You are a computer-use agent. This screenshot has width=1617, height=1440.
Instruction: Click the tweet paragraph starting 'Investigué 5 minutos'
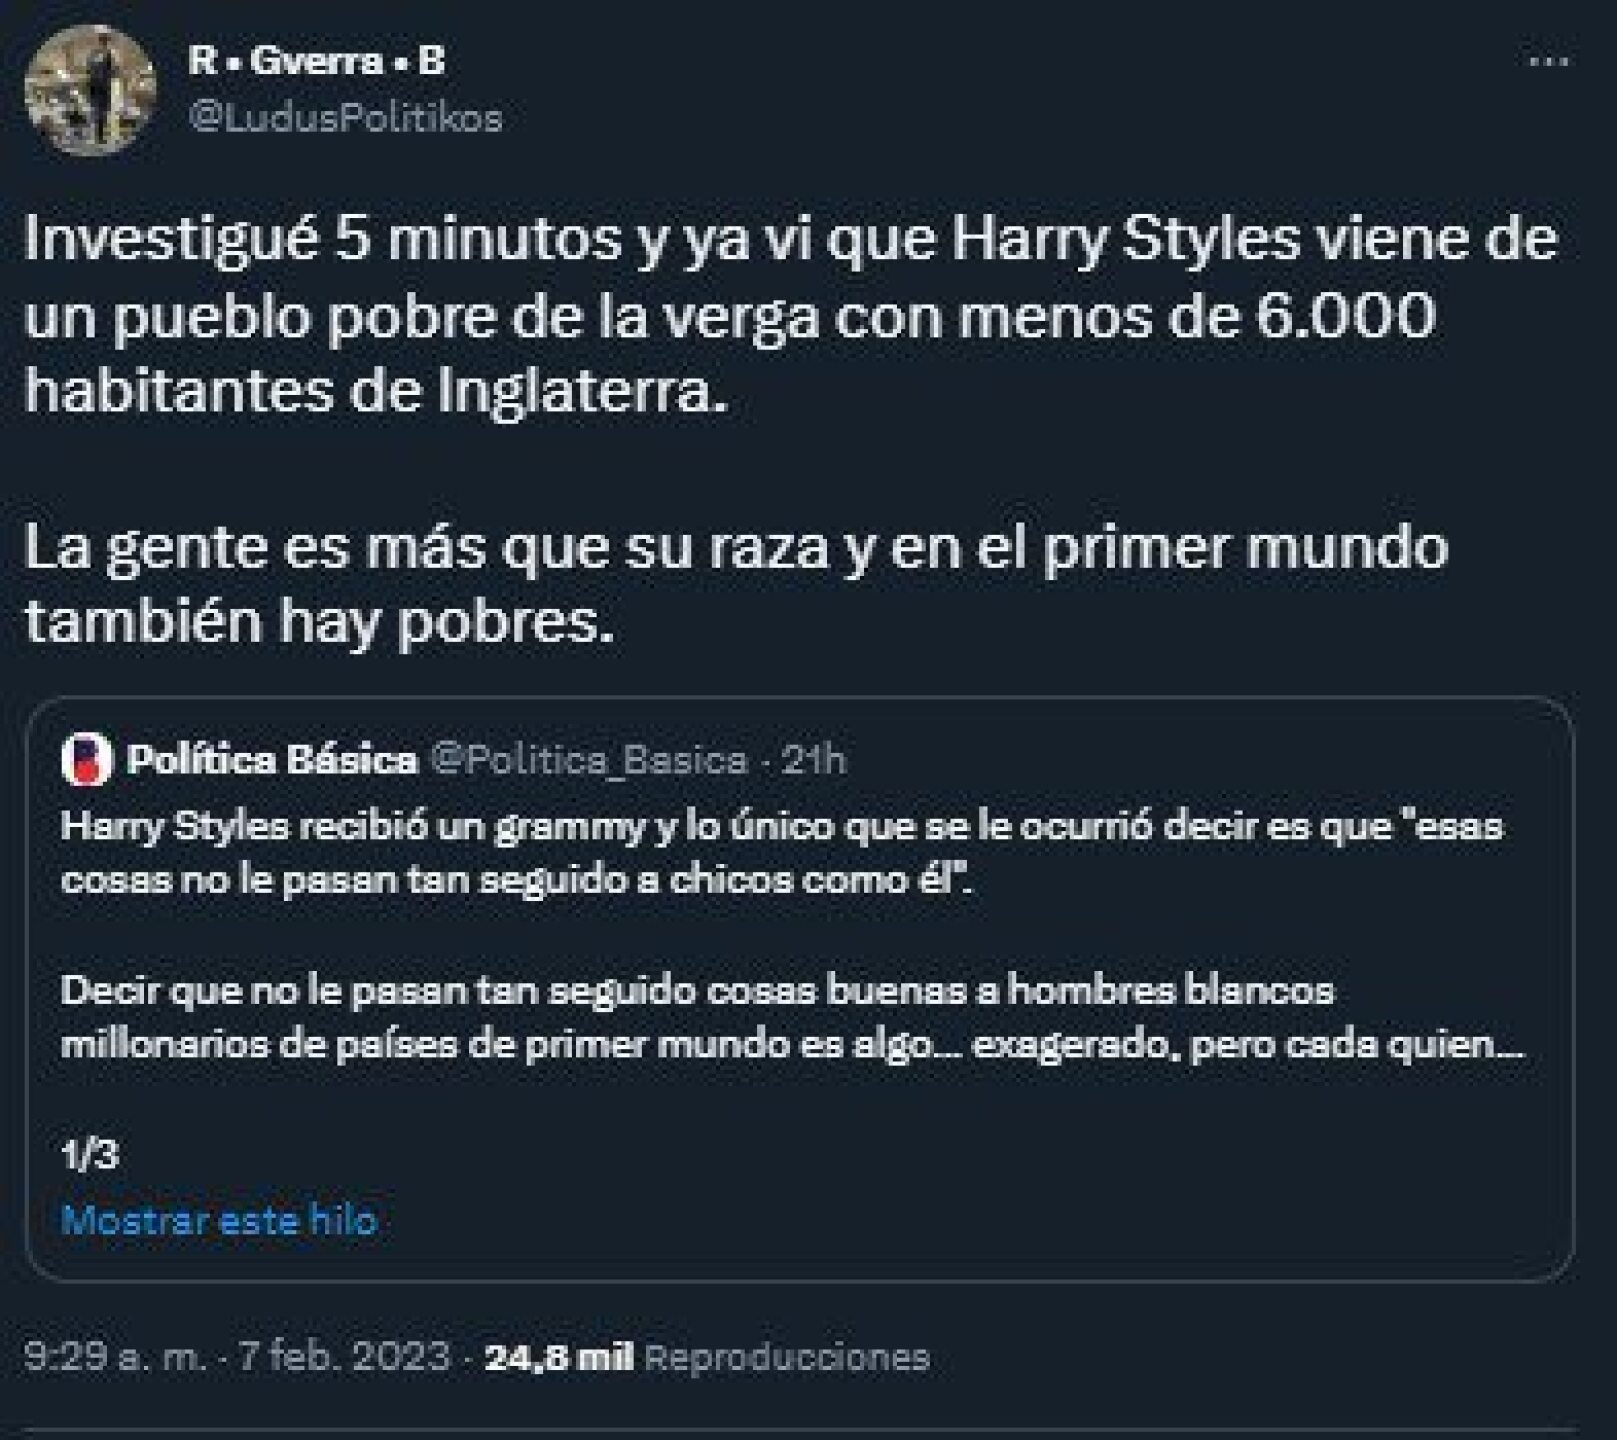[790, 317]
